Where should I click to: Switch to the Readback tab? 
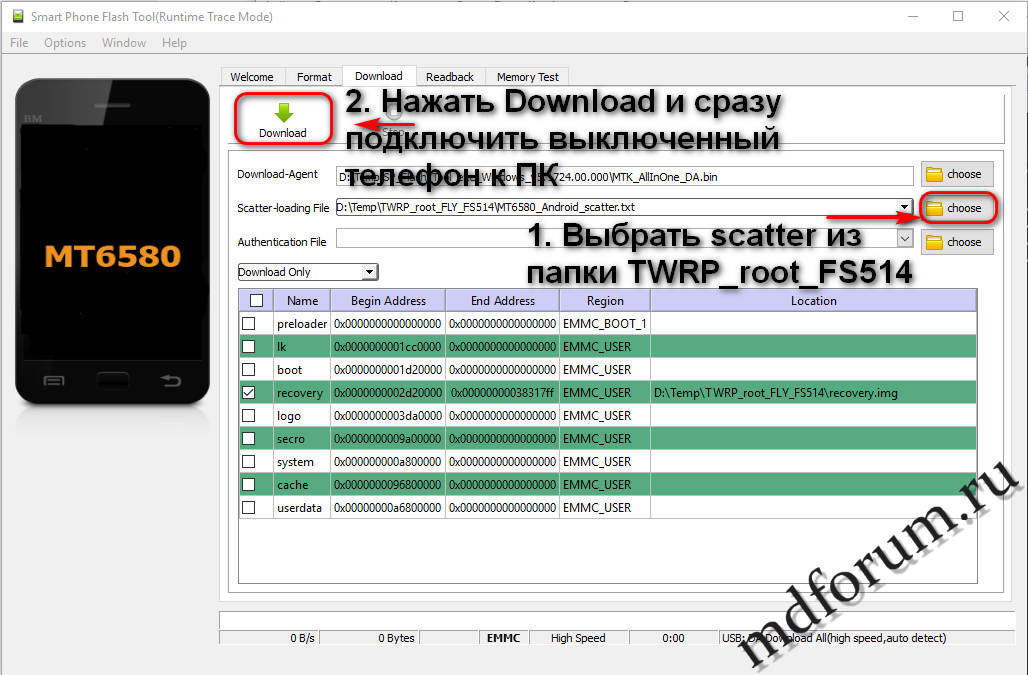pos(449,77)
